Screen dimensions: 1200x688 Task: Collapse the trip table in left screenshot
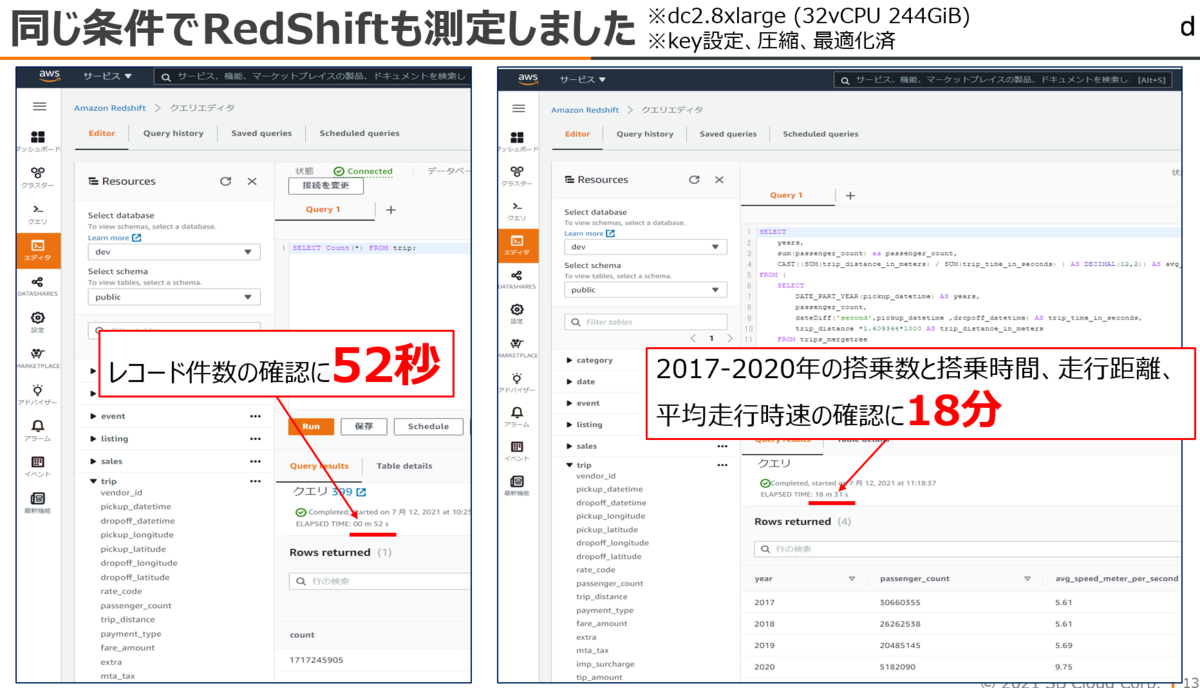(x=93, y=481)
